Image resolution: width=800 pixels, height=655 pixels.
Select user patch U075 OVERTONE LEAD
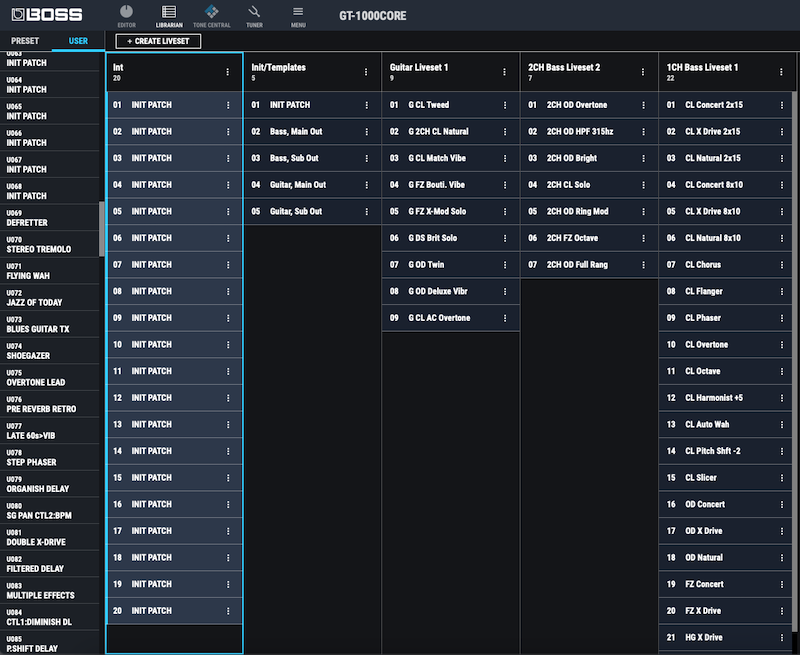49,377
